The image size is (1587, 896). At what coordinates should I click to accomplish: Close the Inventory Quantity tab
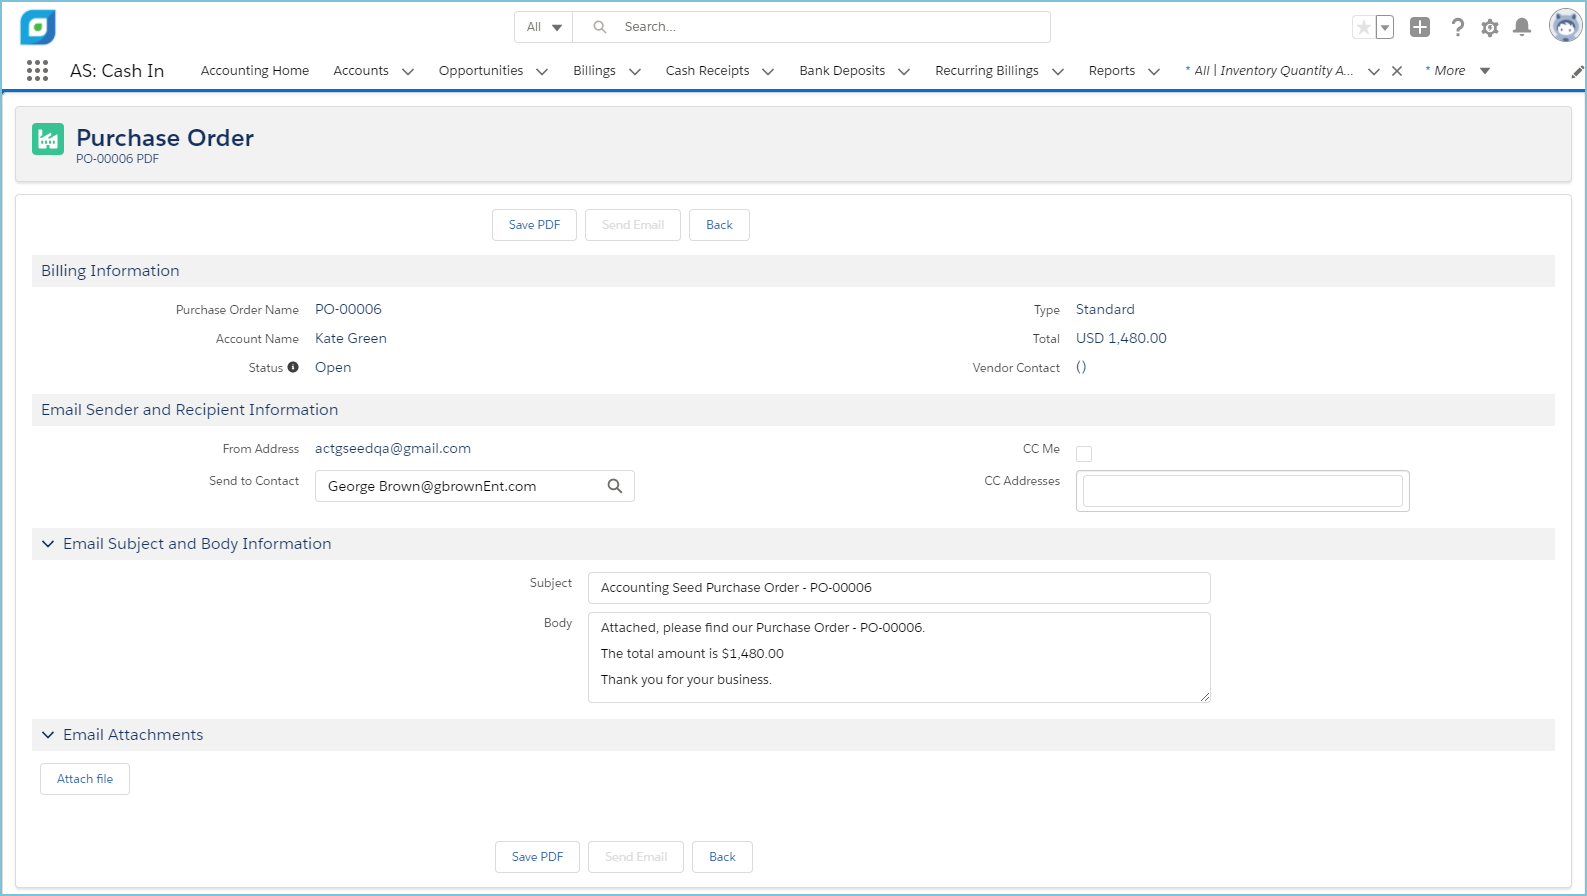pyautogui.click(x=1397, y=71)
